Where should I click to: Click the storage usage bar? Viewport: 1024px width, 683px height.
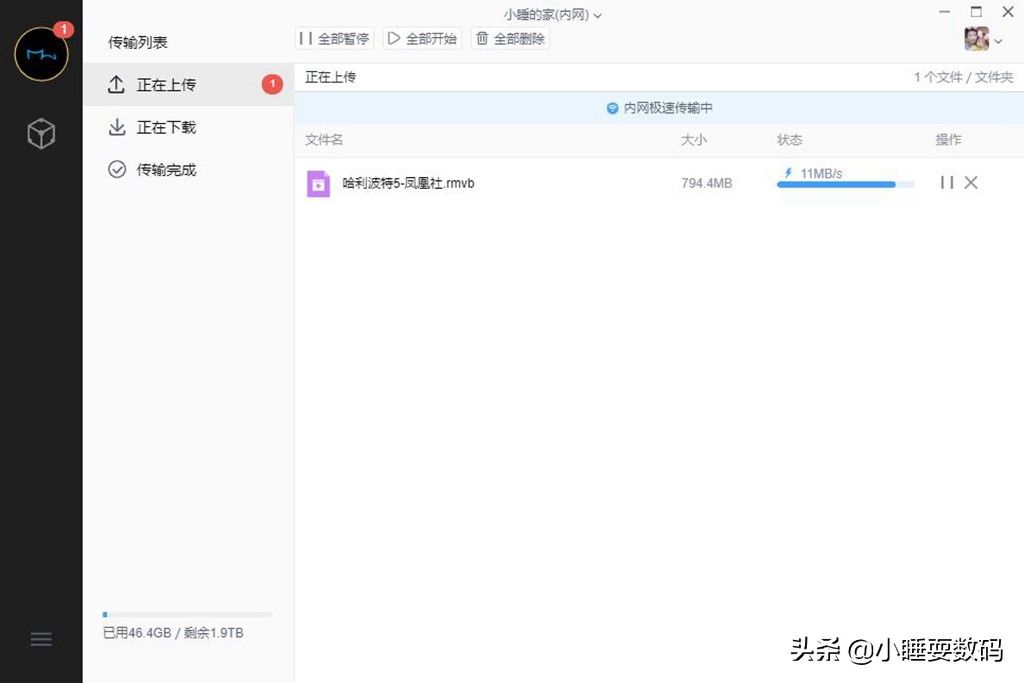tap(187, 614)
